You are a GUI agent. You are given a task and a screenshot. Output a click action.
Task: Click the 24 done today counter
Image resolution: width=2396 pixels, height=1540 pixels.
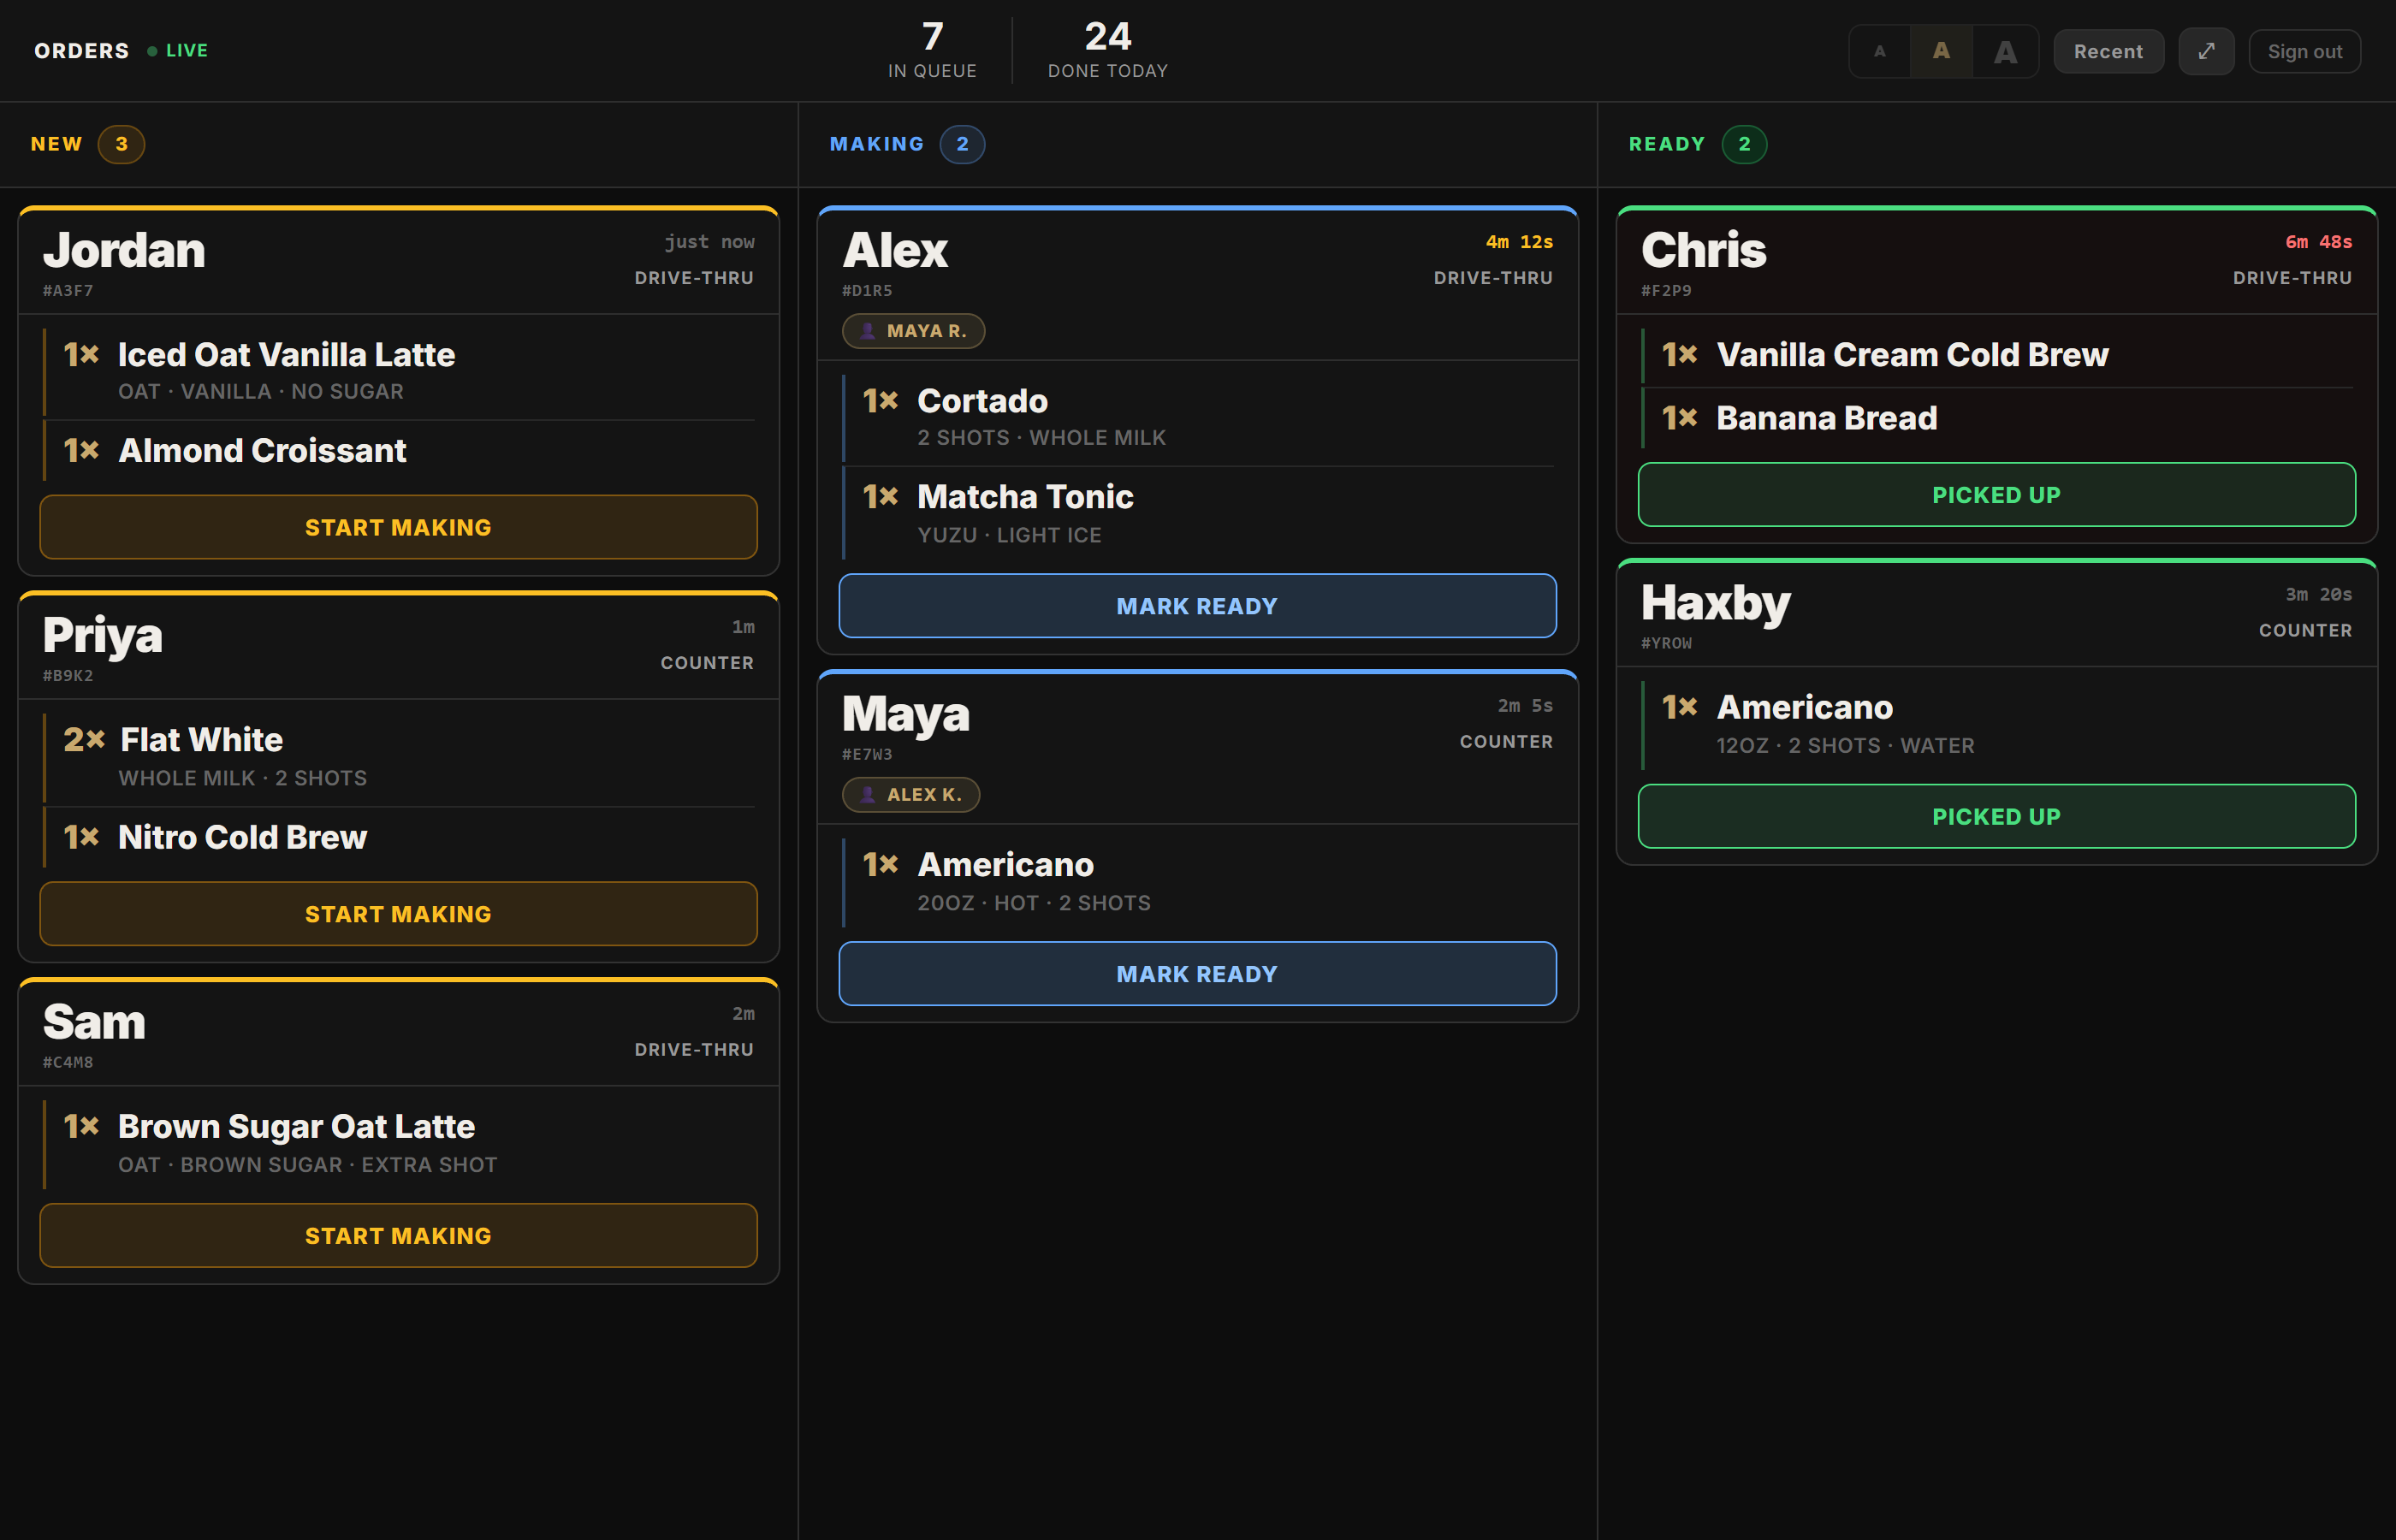point(1108,50)
